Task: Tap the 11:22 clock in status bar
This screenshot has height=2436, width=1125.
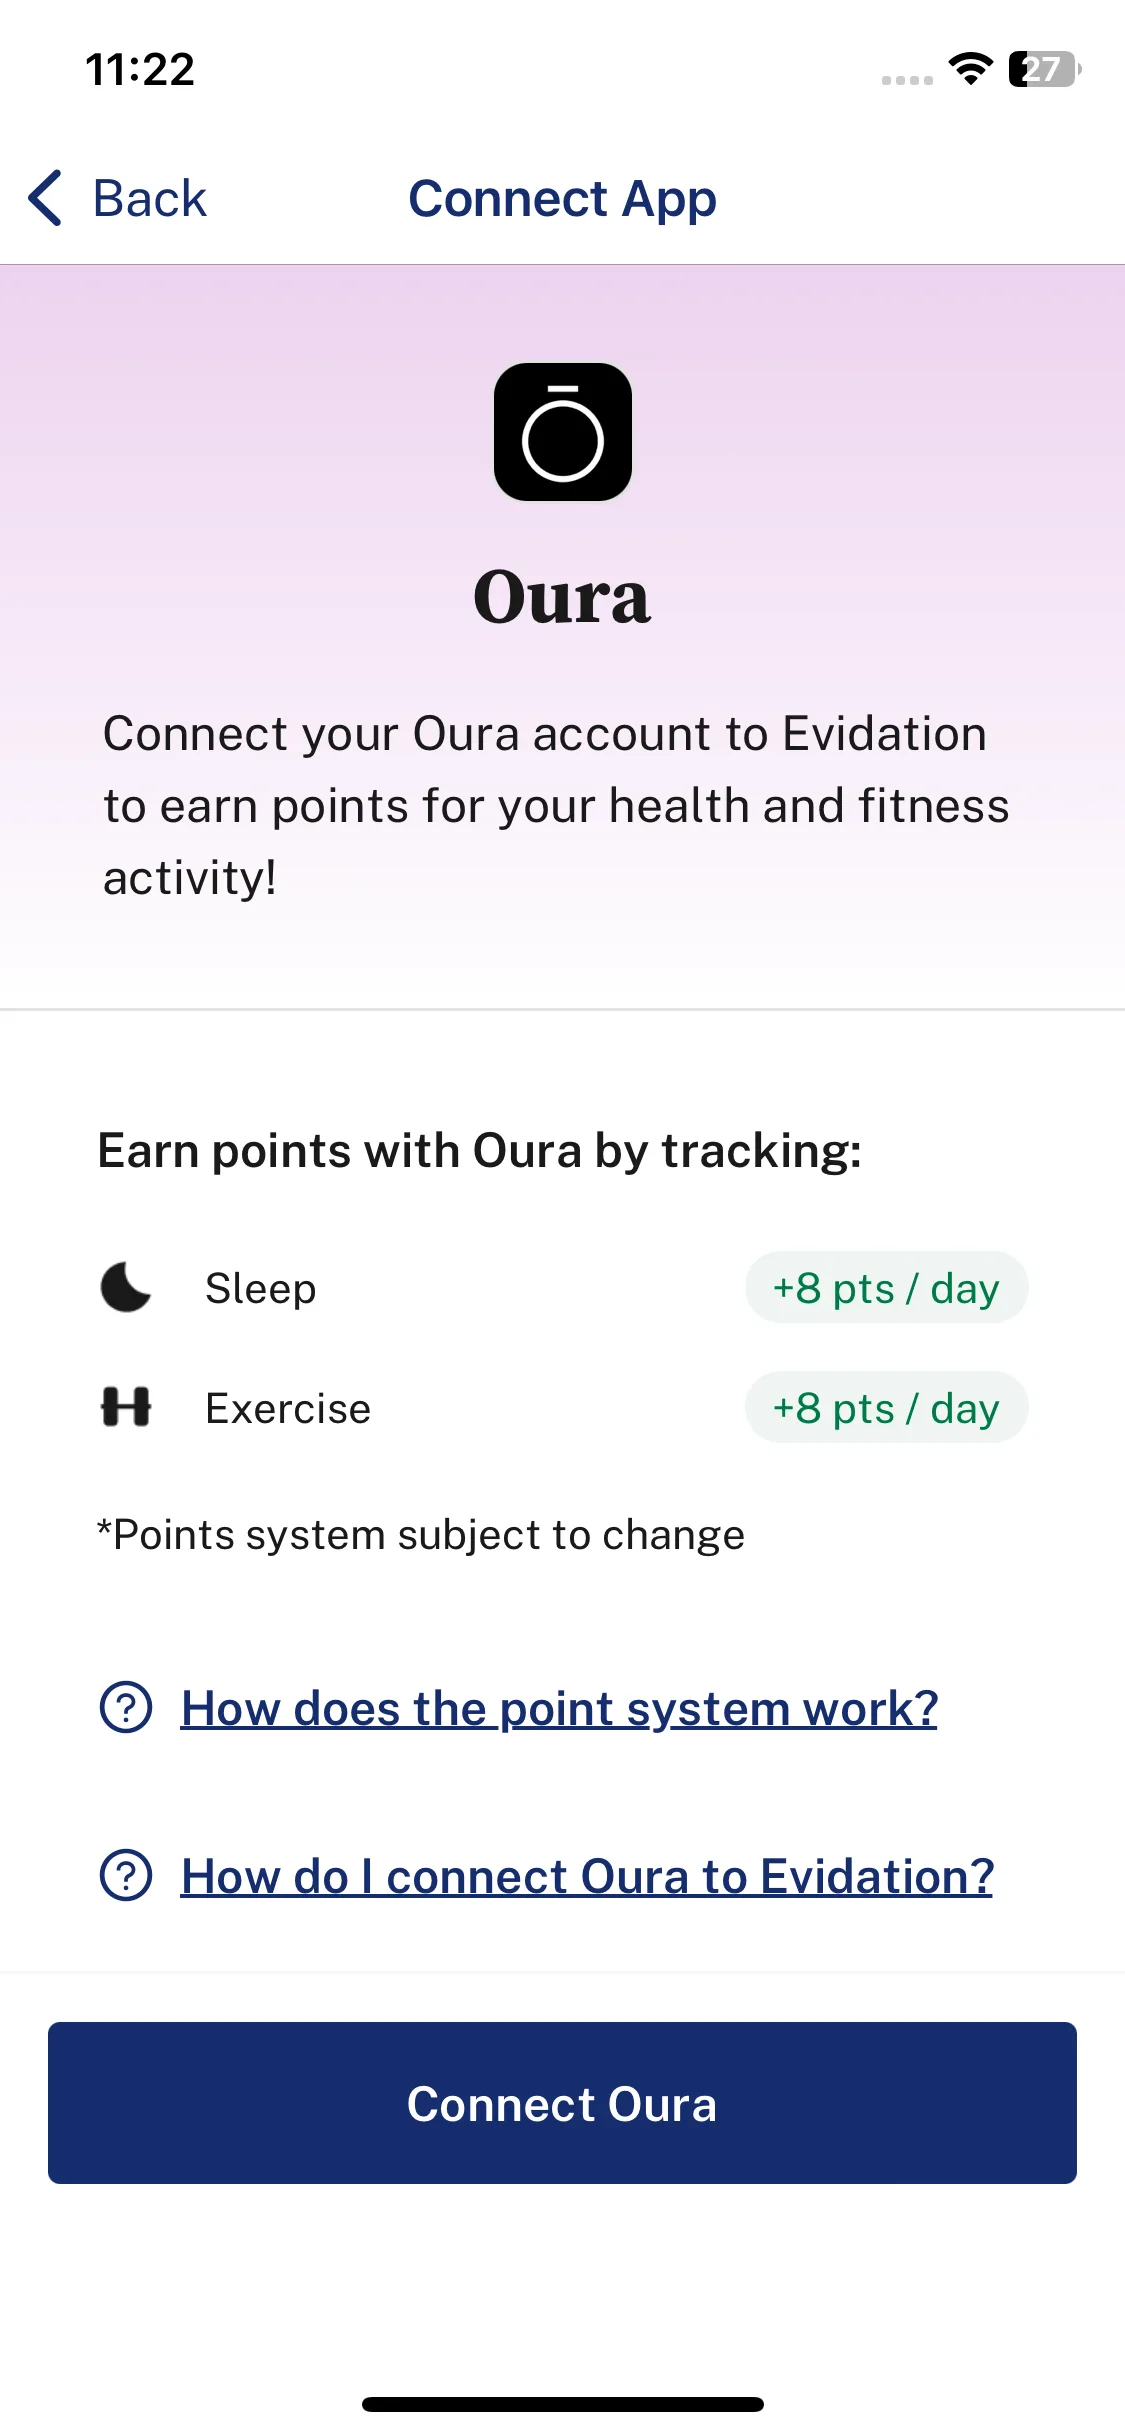Action: pyautogui.click(x=140, y=69)
